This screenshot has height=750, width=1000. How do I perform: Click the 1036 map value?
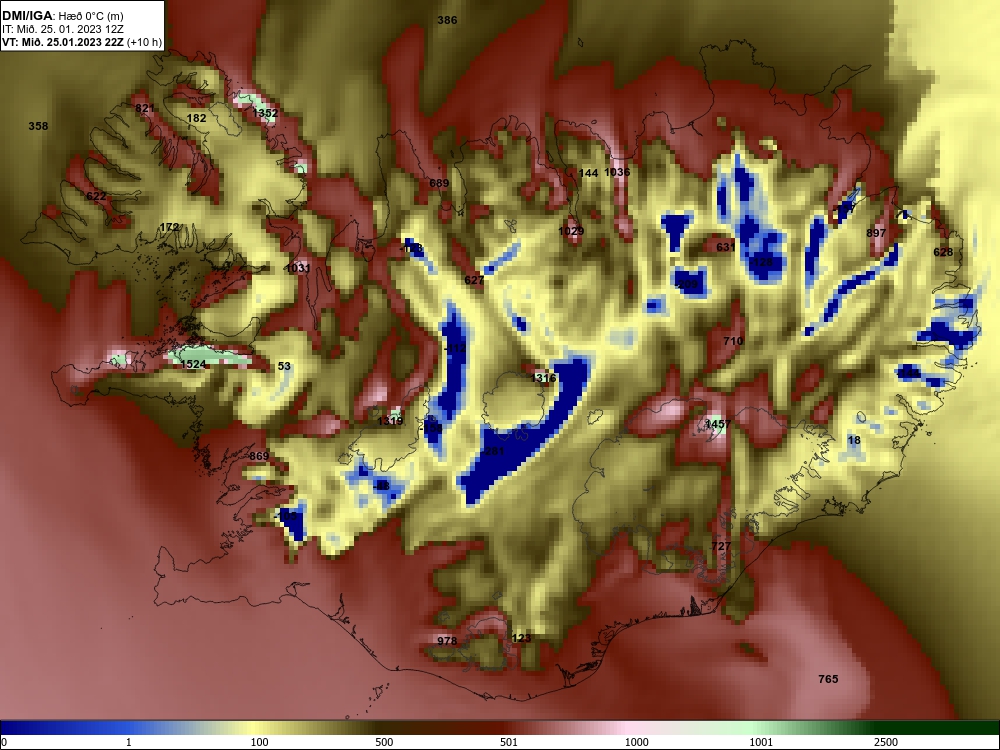click(617, 172)
